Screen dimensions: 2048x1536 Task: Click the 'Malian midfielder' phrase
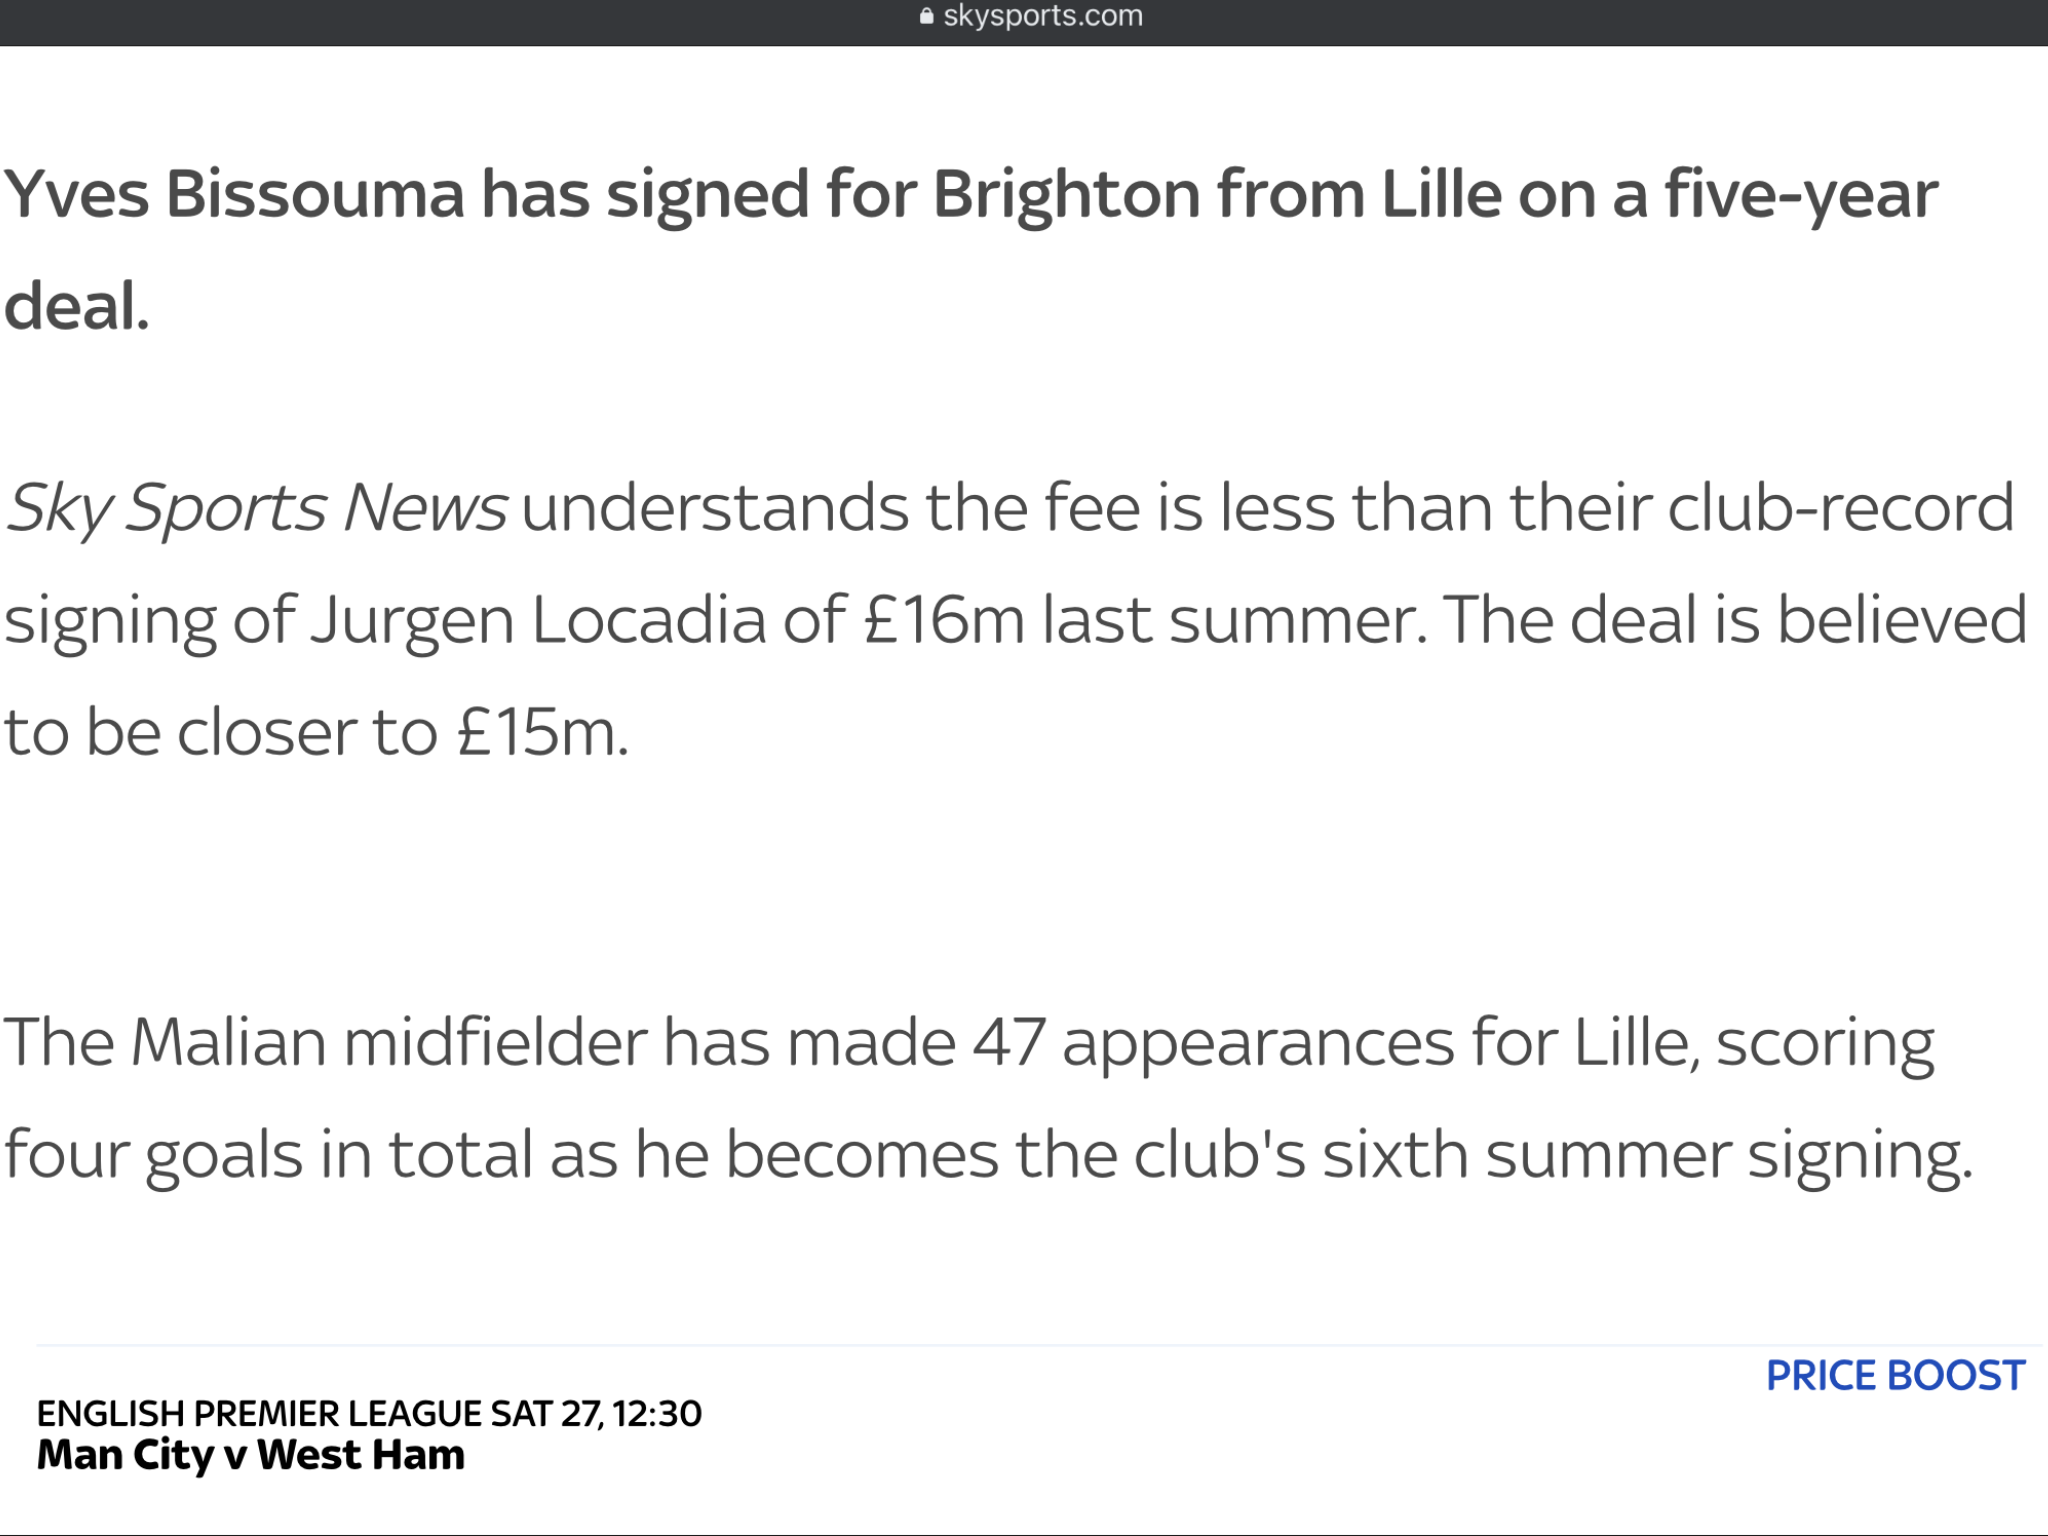pyautogui.click(x=389, y=1043)
